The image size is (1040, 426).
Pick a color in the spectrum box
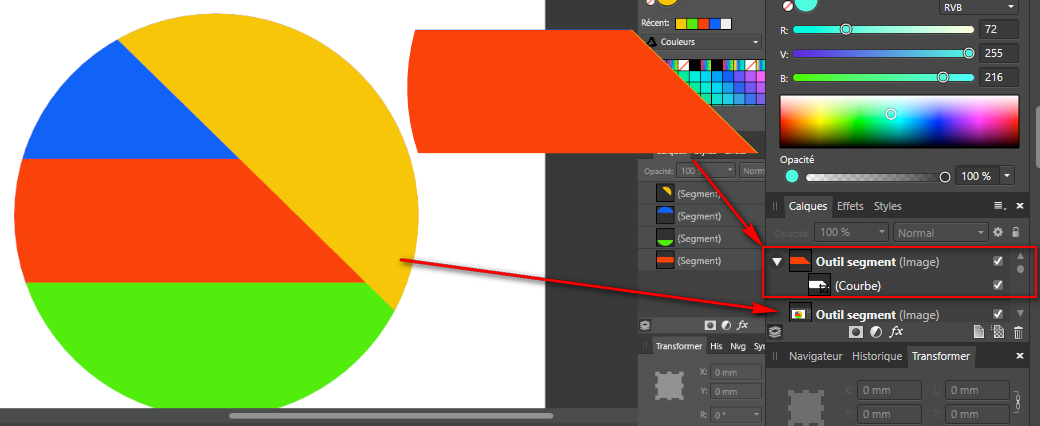[x=899, y=121]
